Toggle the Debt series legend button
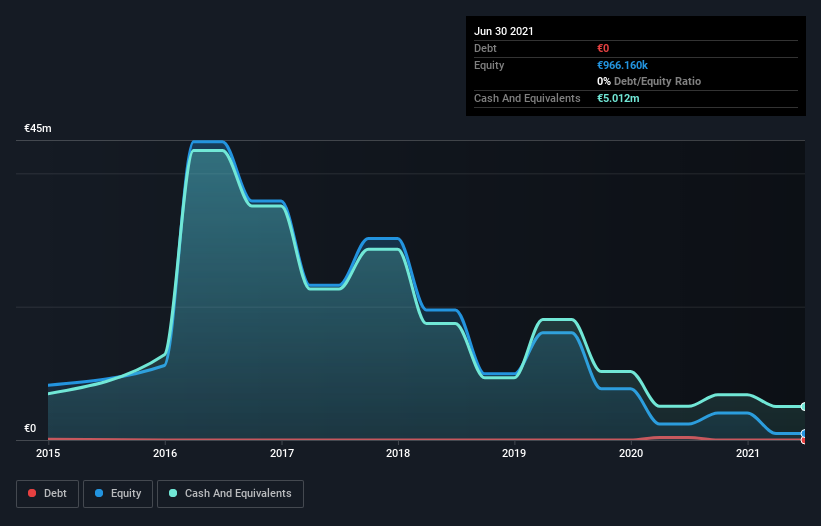821x526 pixels. click(x=48, y=494)
